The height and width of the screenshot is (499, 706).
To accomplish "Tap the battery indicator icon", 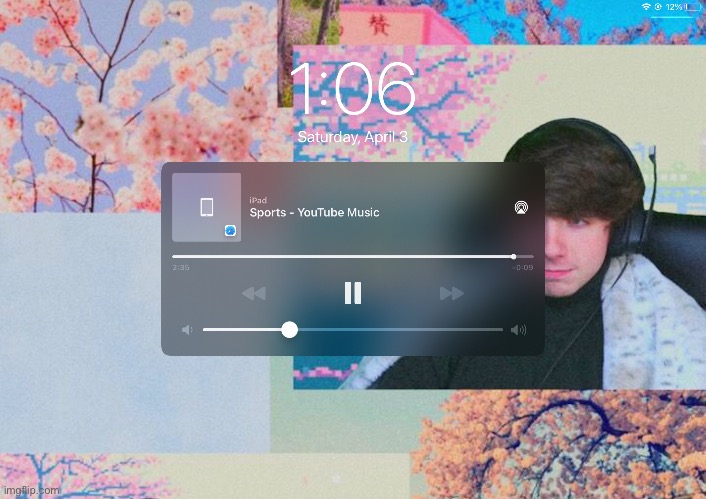I will click(693, 7).
